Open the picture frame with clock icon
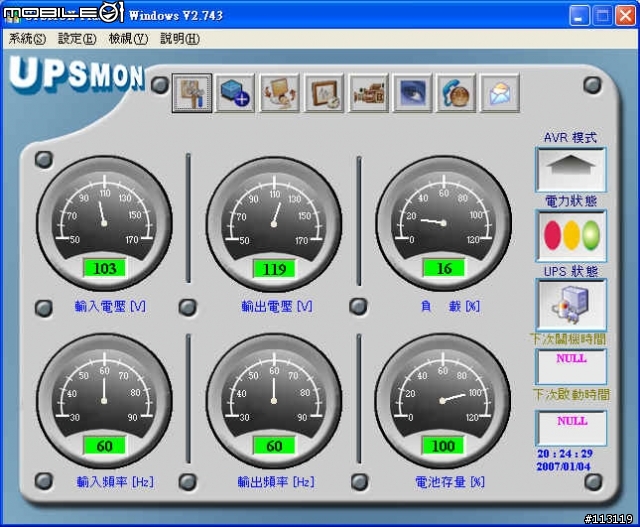Image resolution: width=640 pixels, height=527 pixels. [x=324, y=93]
